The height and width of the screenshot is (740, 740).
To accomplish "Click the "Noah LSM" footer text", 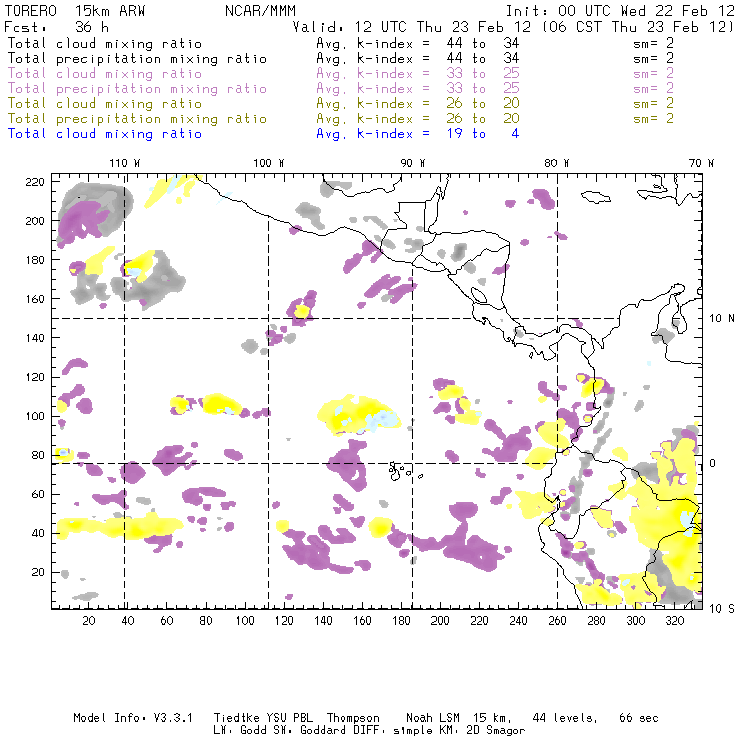I will pyautogui.click(x=432, y=718).
